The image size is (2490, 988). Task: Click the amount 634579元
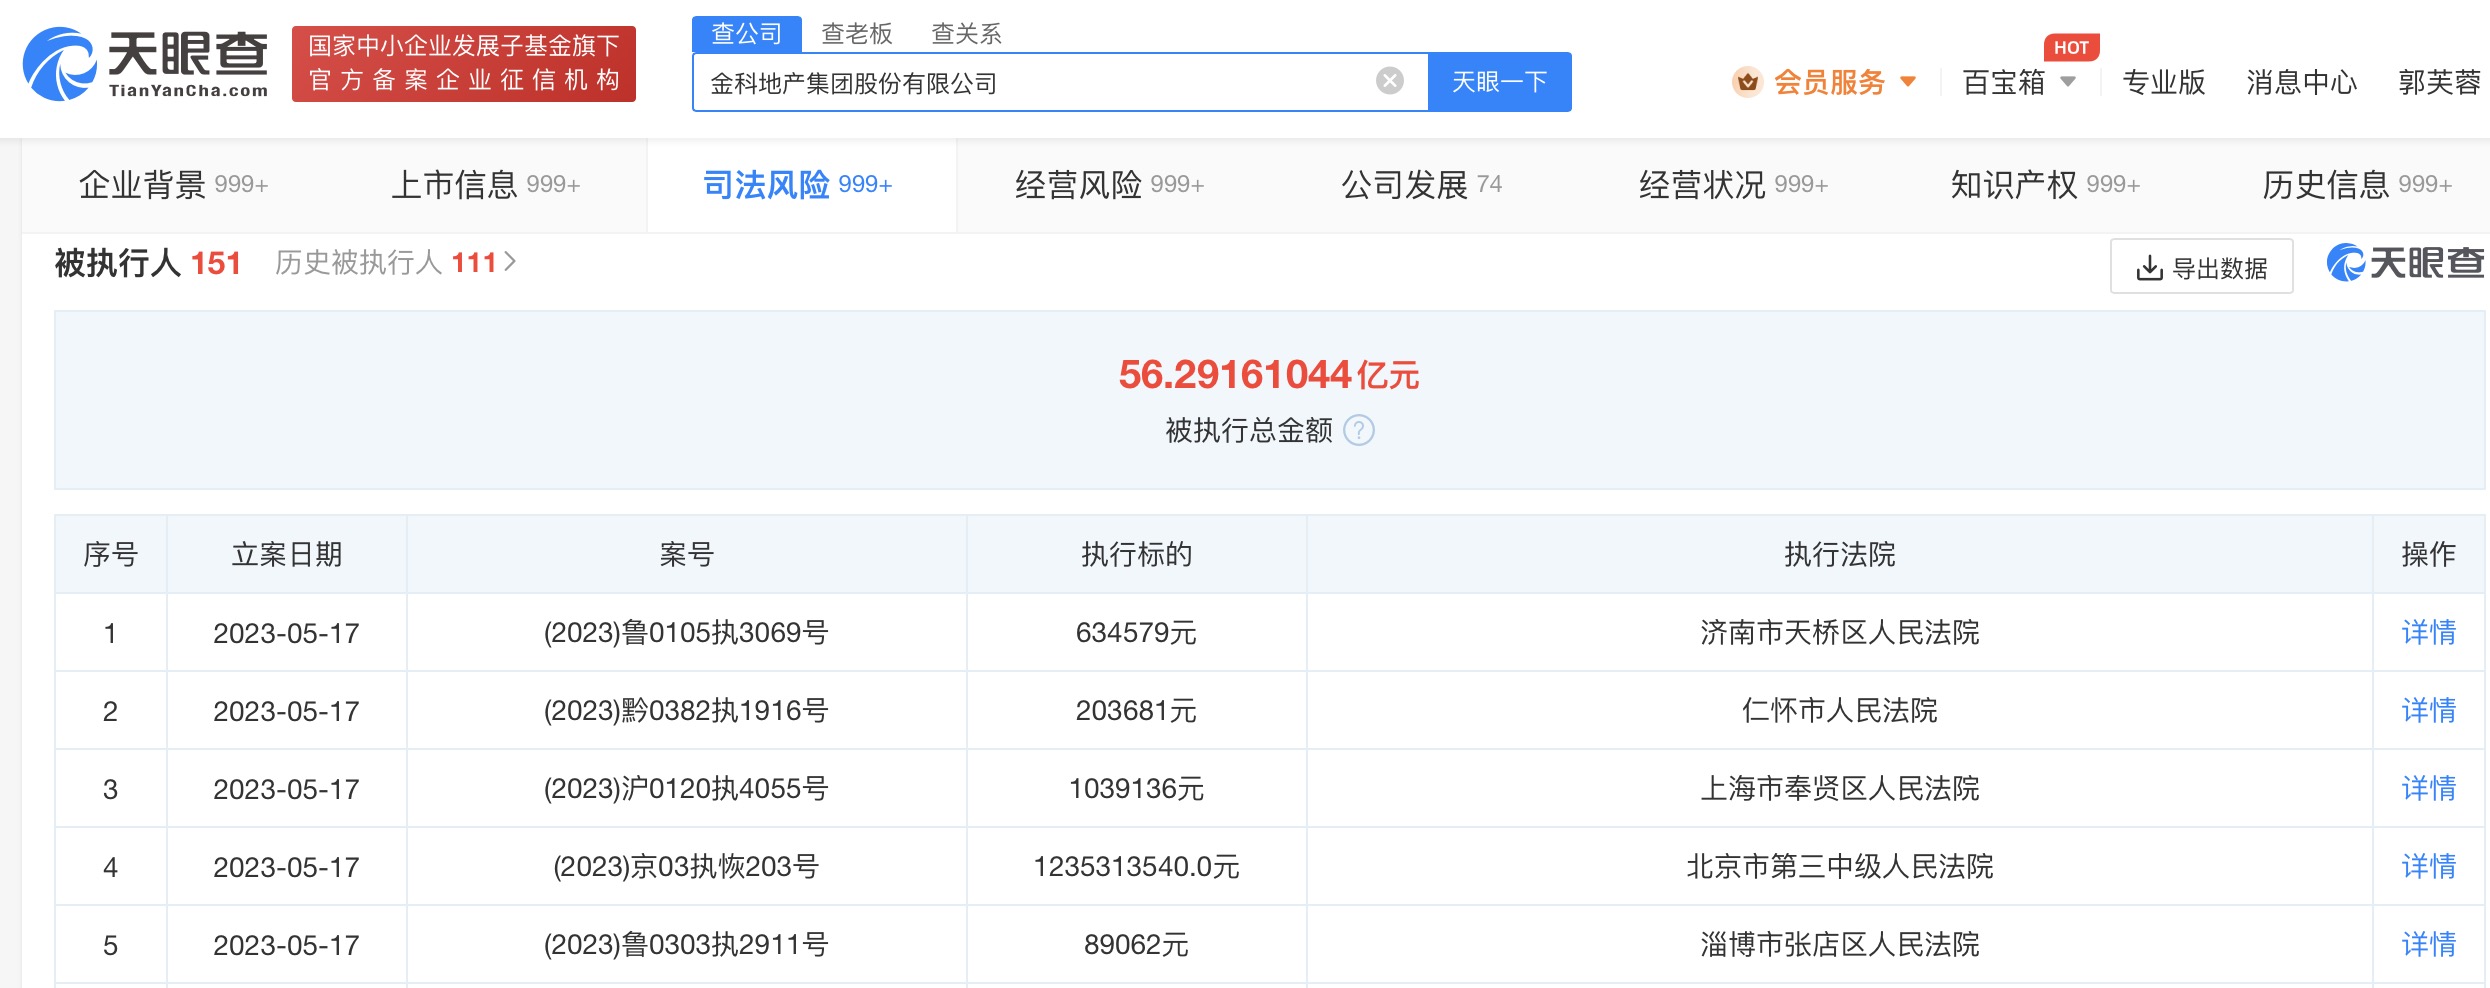(x=1136, y=632)
